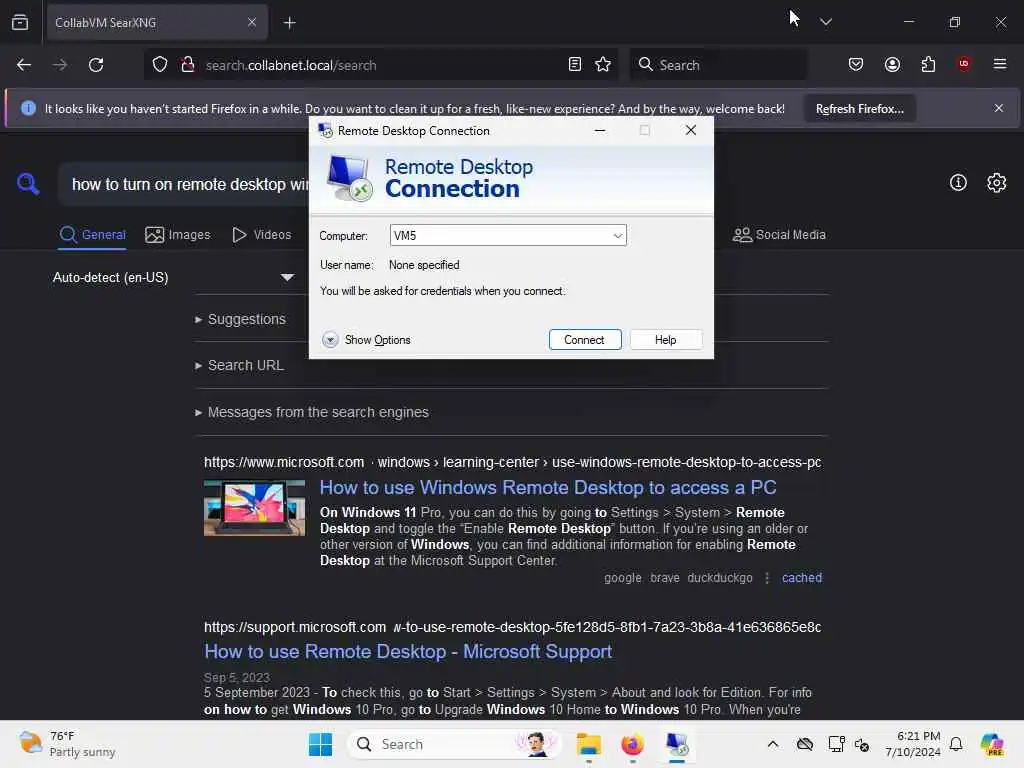The height and width of the screenshot is (768, 1024).
Task: Click the insecure connection padlock icon
Action: [x=187, y=65]
